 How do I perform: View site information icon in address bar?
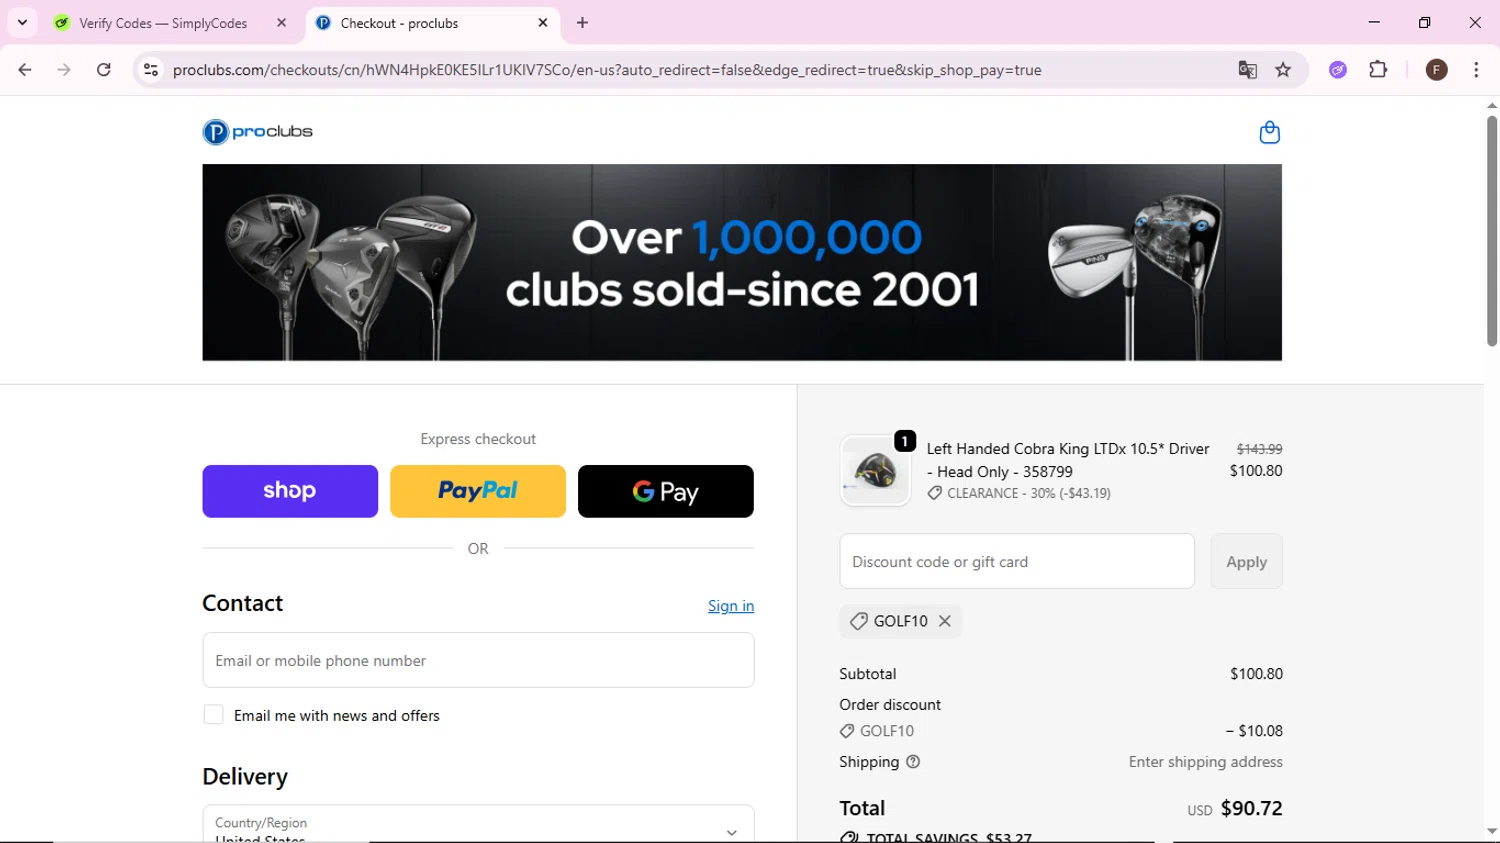151,70
